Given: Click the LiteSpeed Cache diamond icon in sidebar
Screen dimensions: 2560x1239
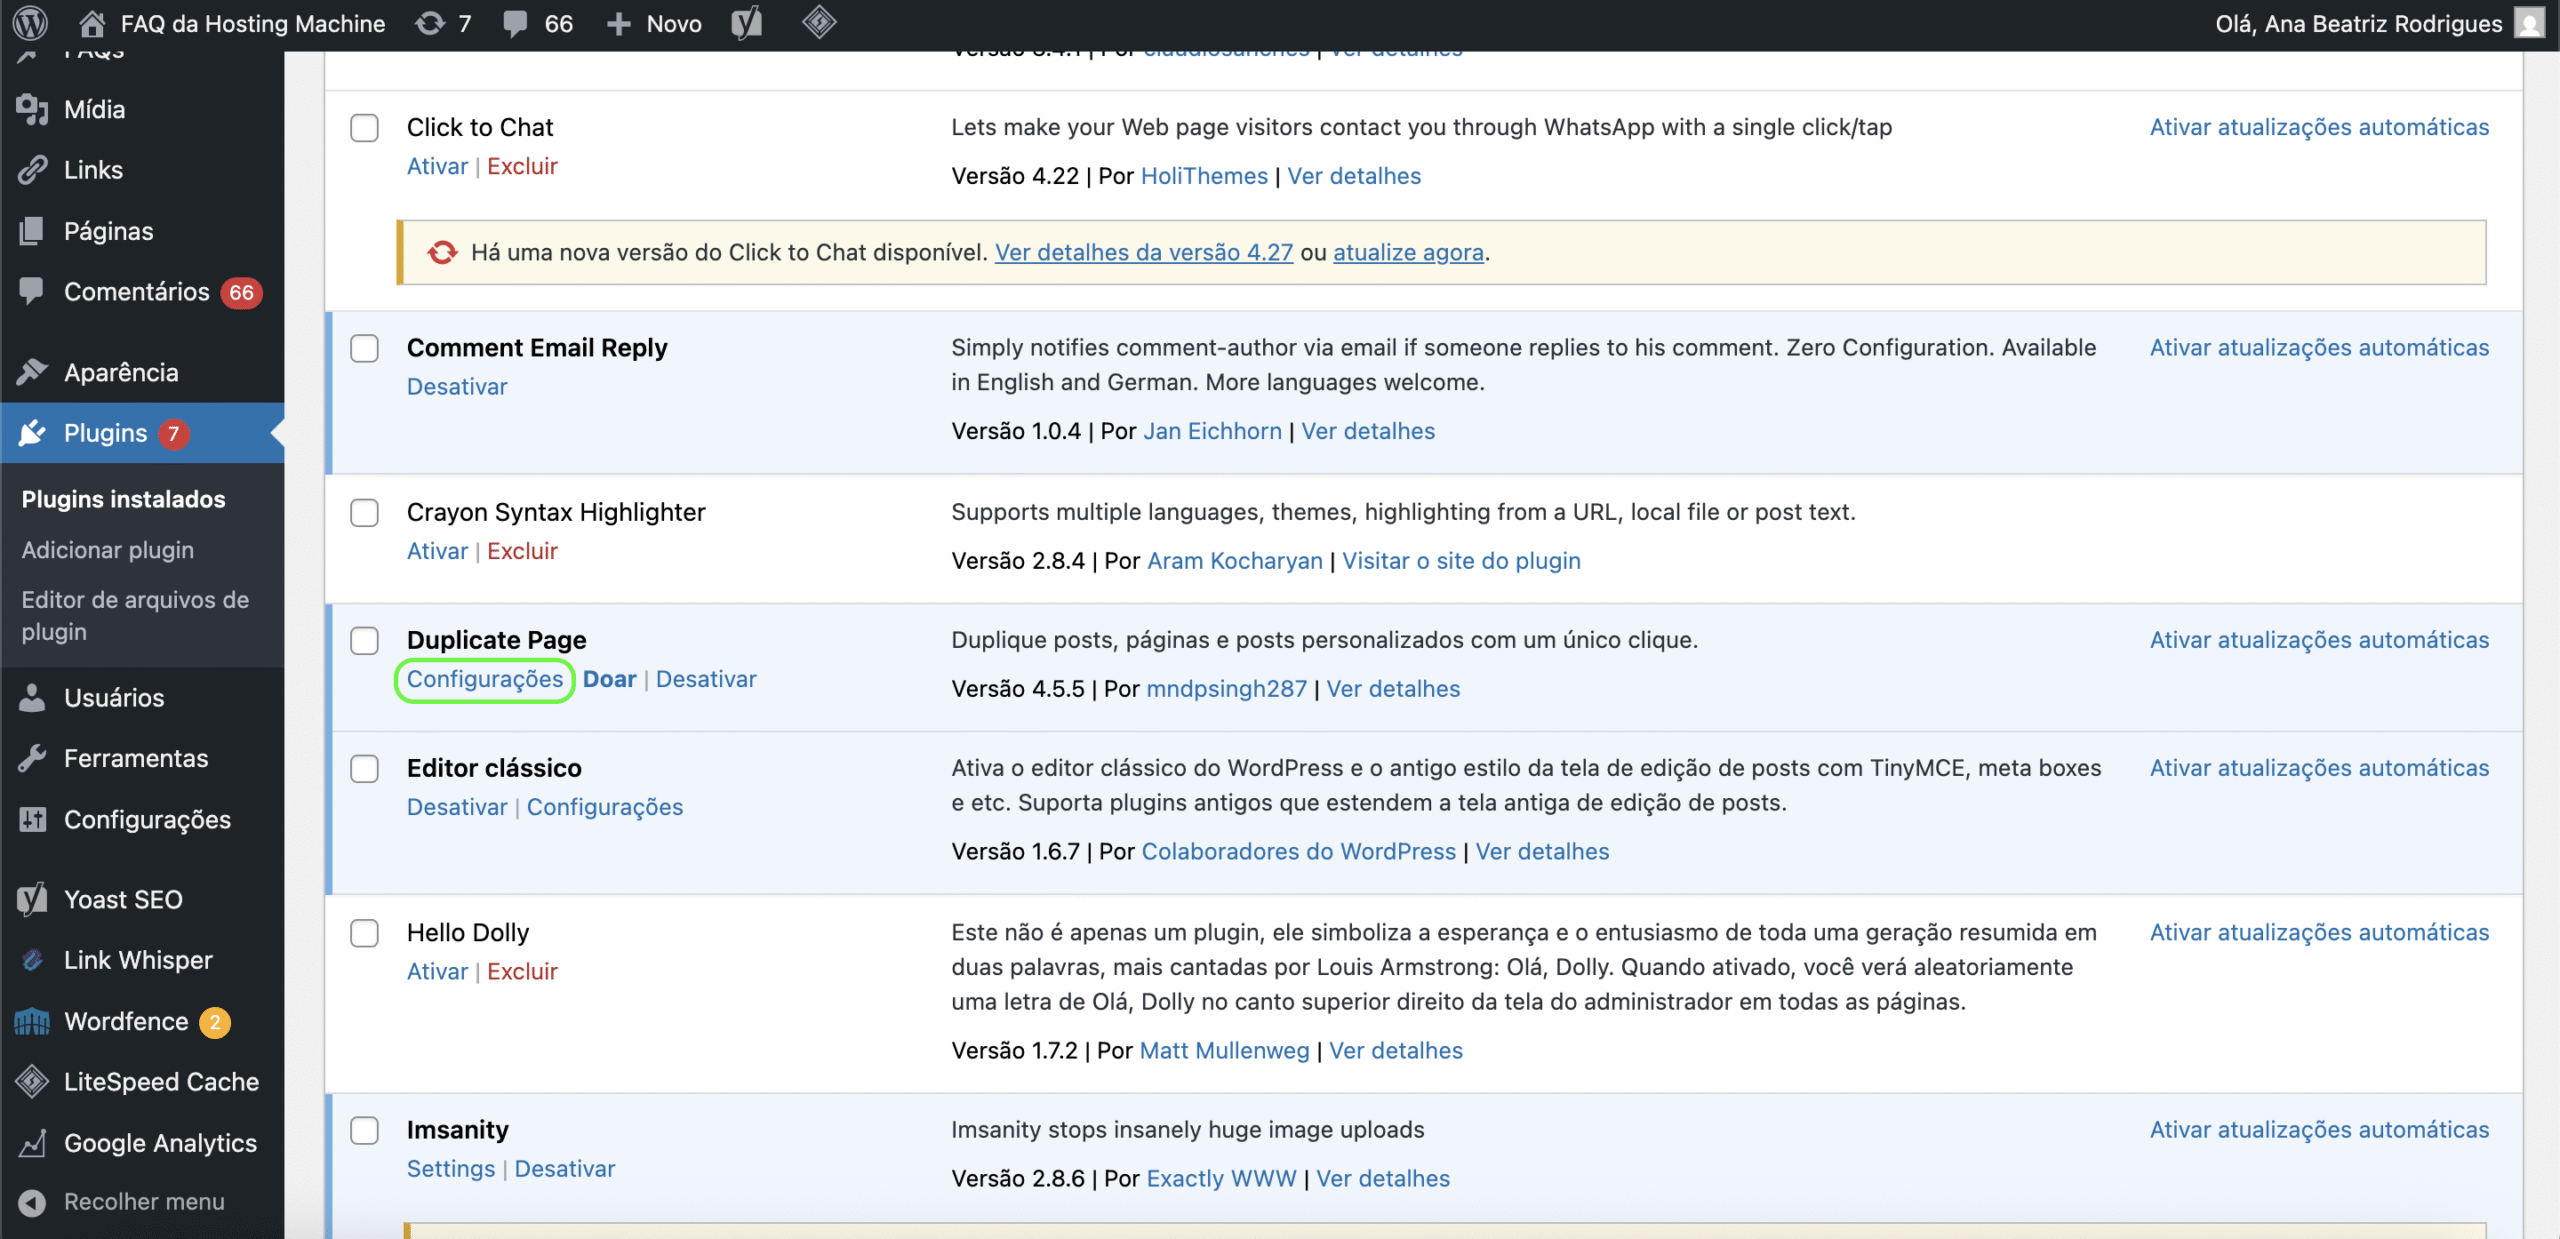Looking at the screenshot, I should coord(32,1081).
